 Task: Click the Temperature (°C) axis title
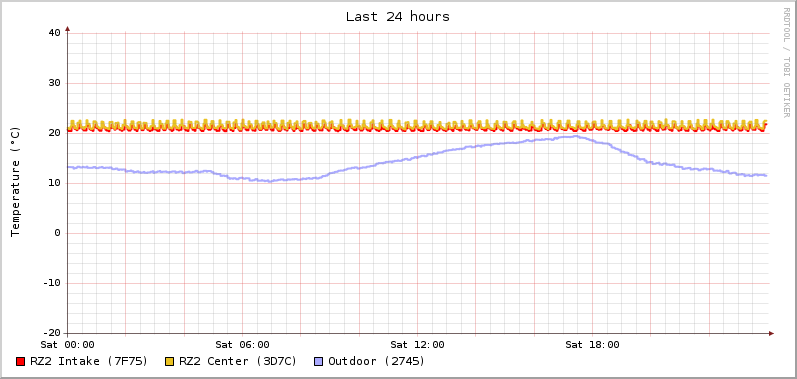pos(15,182)
